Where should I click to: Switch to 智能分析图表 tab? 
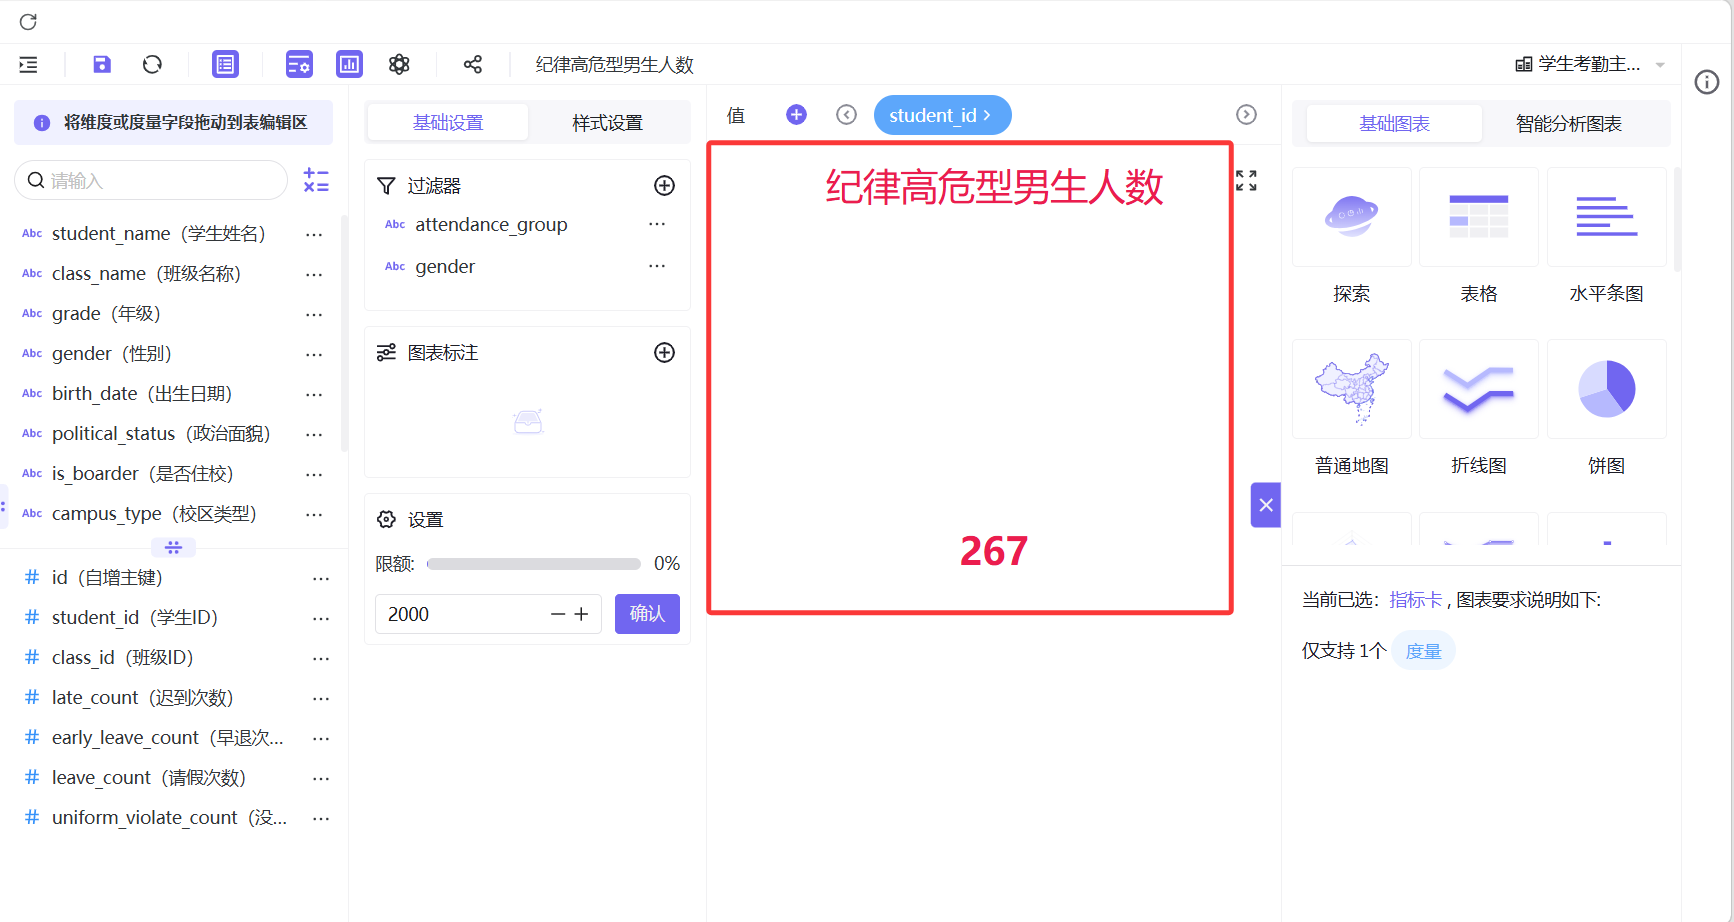[x=1568, y=123]
